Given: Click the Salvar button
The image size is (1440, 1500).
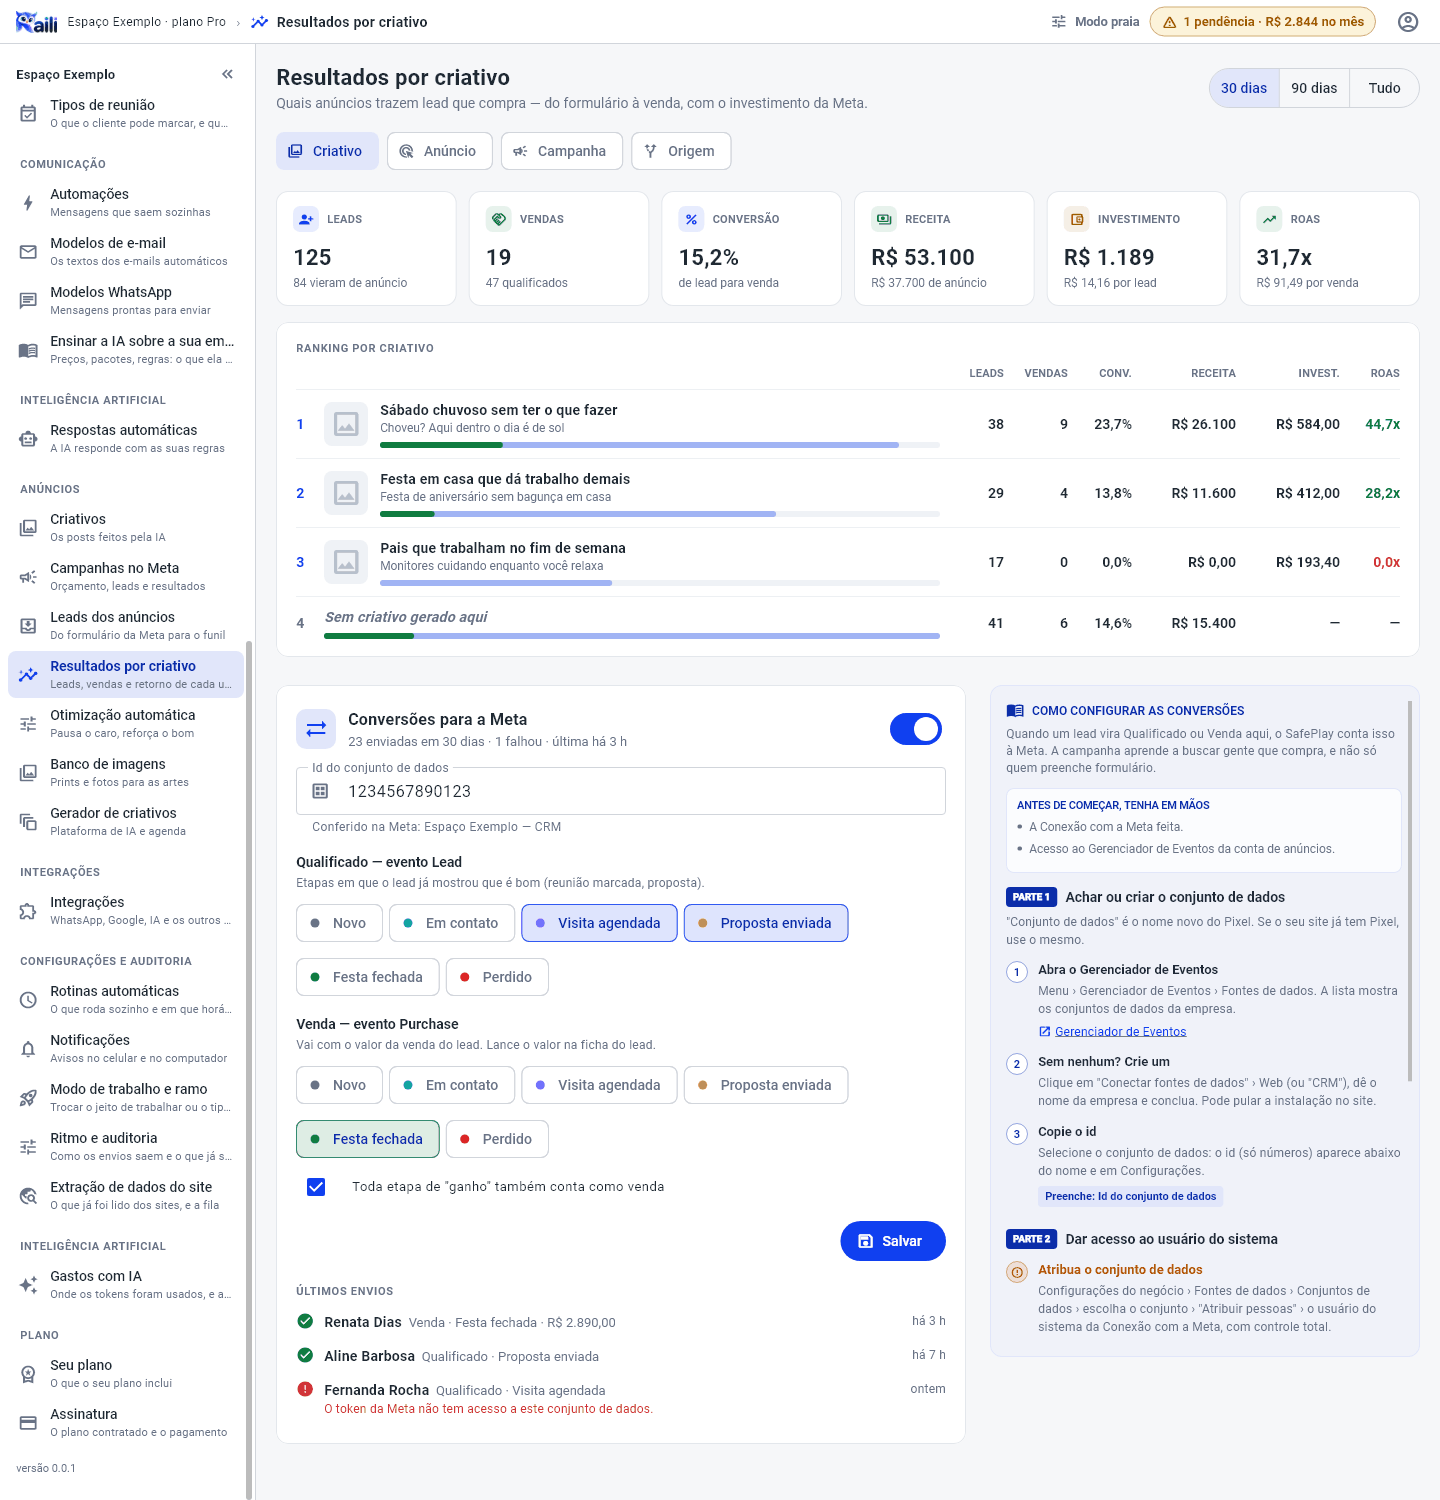Looking at the screenshot, I should click(893, 1241).
